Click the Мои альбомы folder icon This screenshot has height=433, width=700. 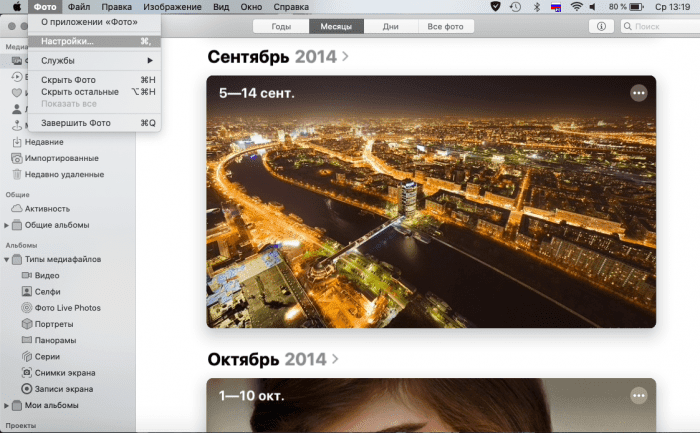point(17,405)
